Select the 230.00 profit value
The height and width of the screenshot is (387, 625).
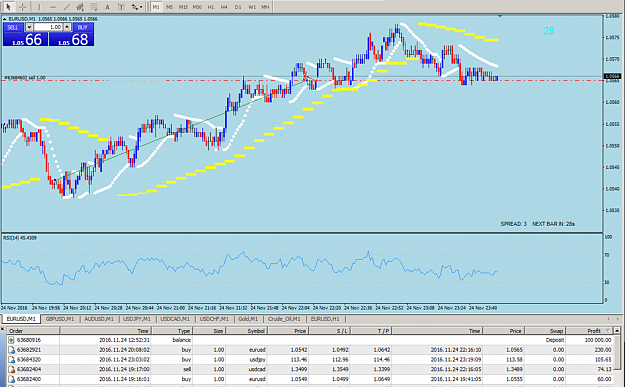[x=603, y=350]
